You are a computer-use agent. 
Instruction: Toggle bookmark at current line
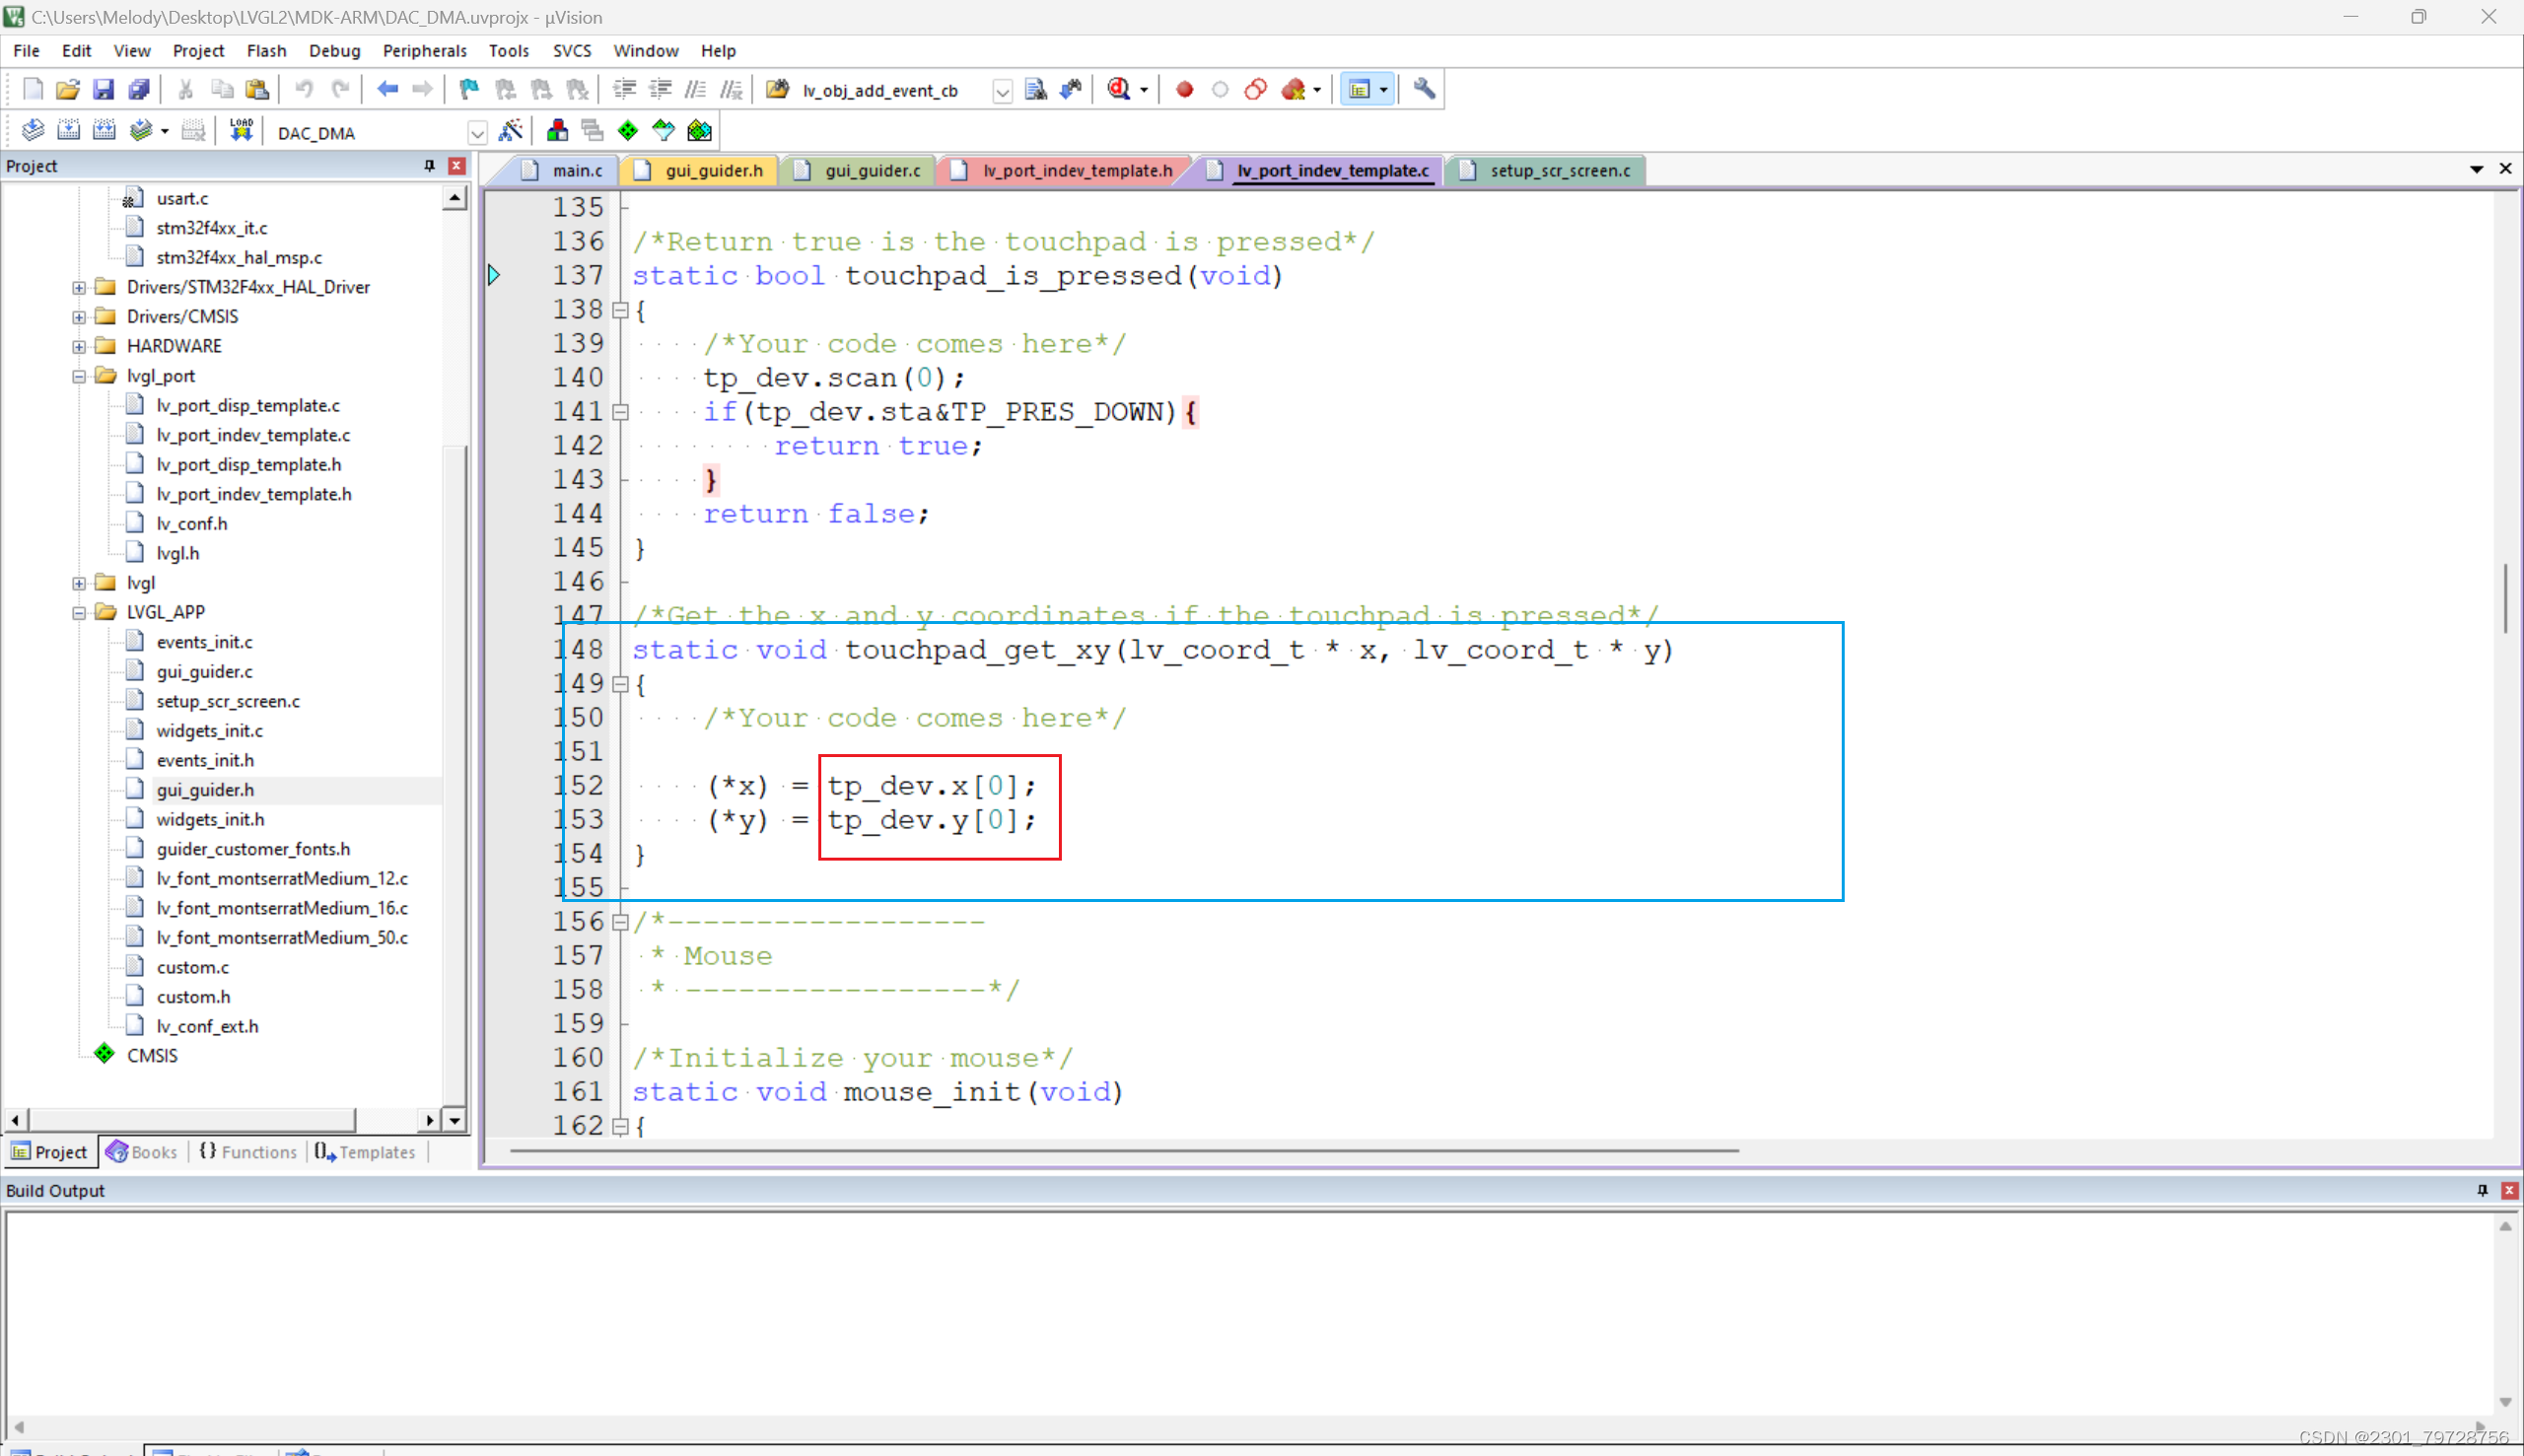pyautogui.click(x=468, y=88)
